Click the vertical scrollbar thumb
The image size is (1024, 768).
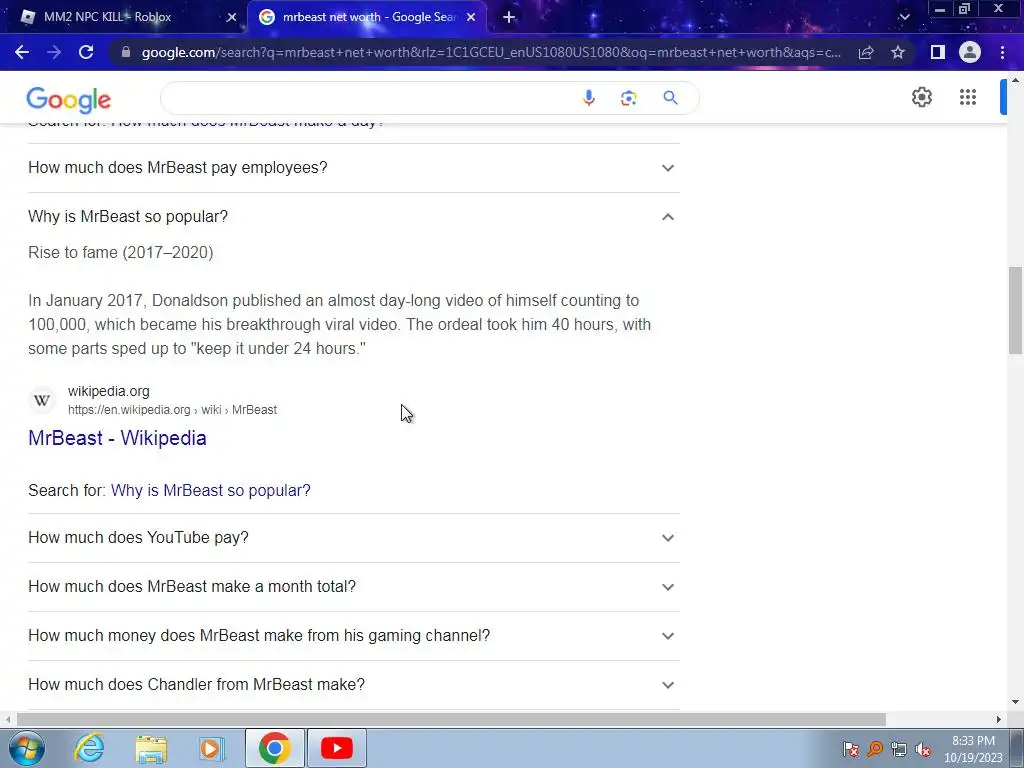[1015, 310]
